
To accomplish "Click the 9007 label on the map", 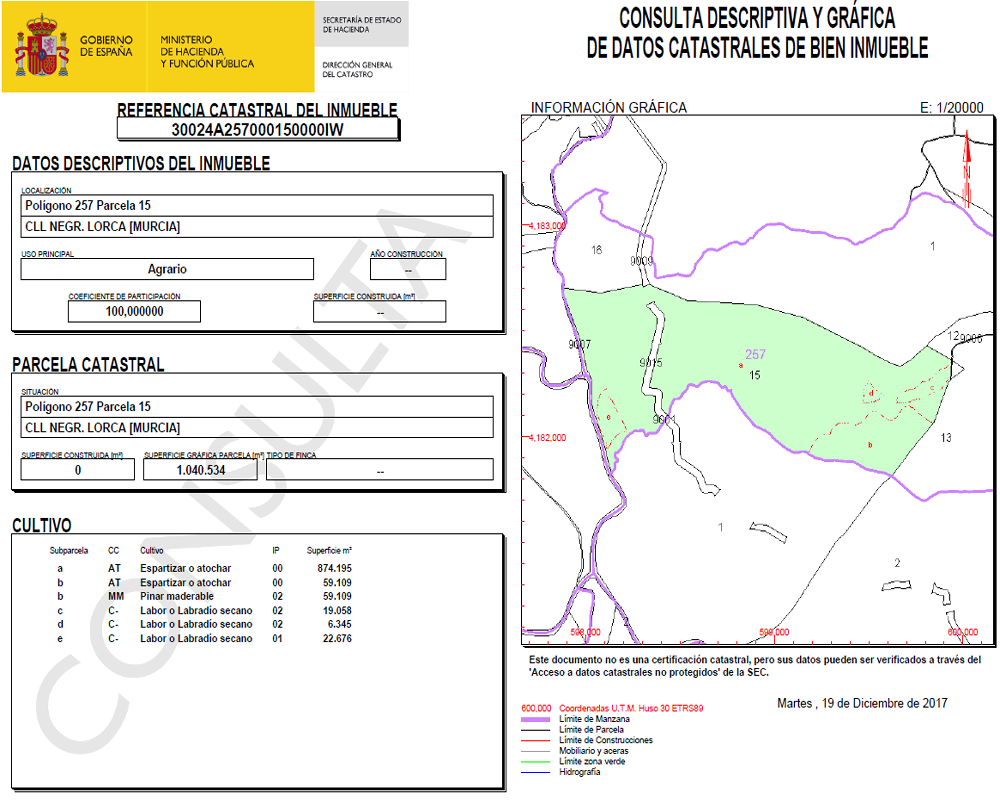I will coord(580,344).
